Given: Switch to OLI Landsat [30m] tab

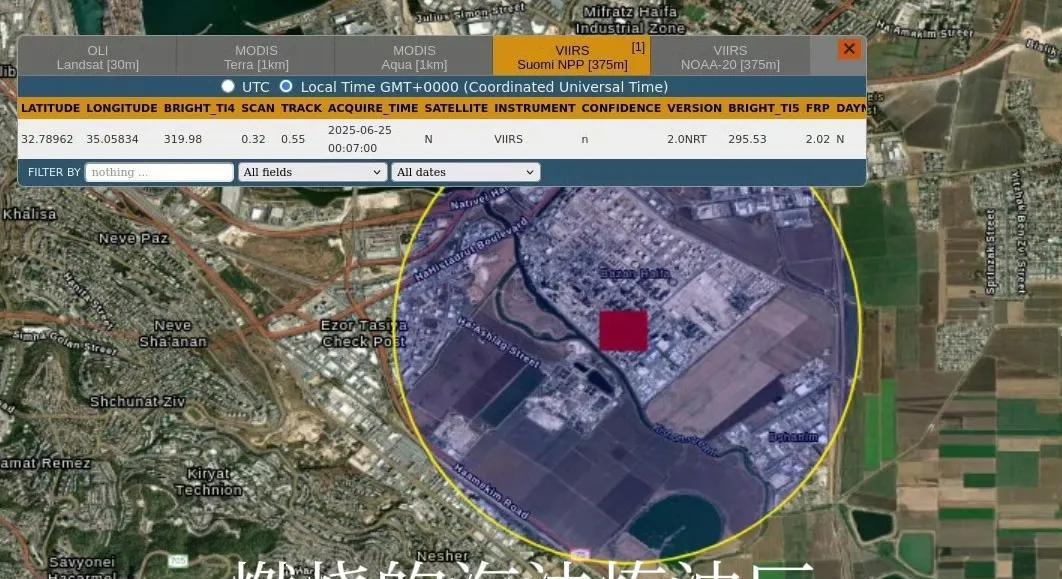Looking at the screenshot, I should 98,57.
